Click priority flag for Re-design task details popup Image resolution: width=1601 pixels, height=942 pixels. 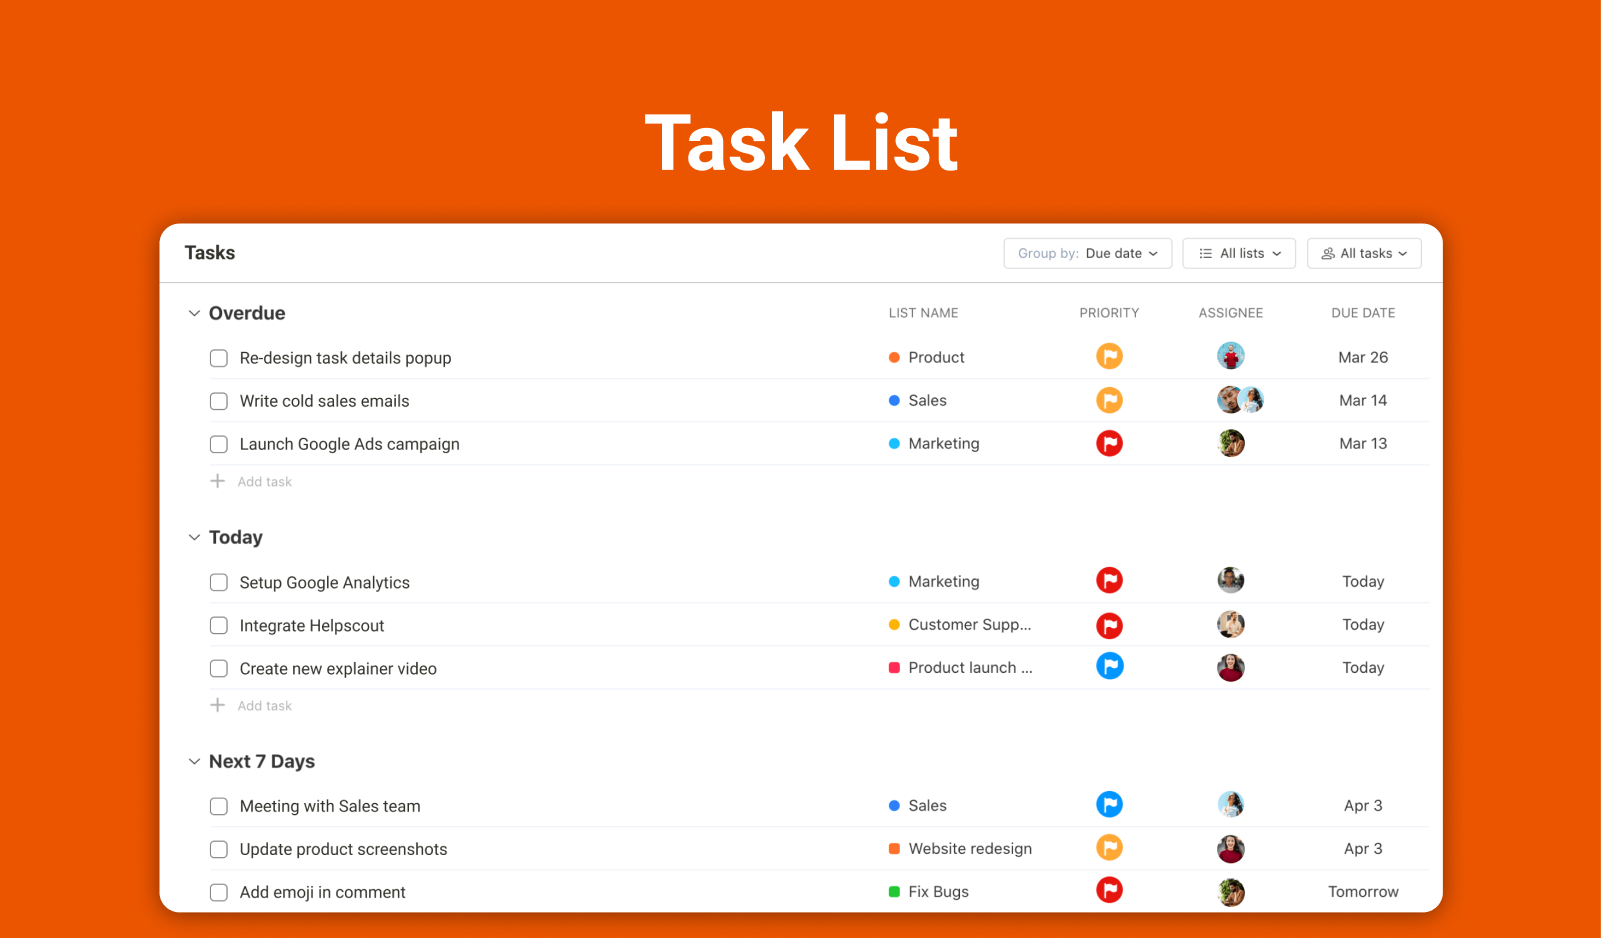[1109, 356]
